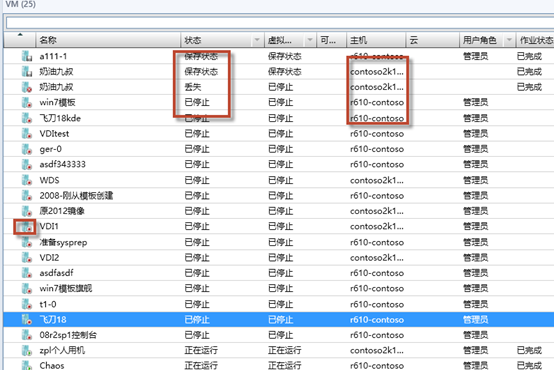
Task: Click 已完成 job status in a111-1 row
Action: point(529,56)
